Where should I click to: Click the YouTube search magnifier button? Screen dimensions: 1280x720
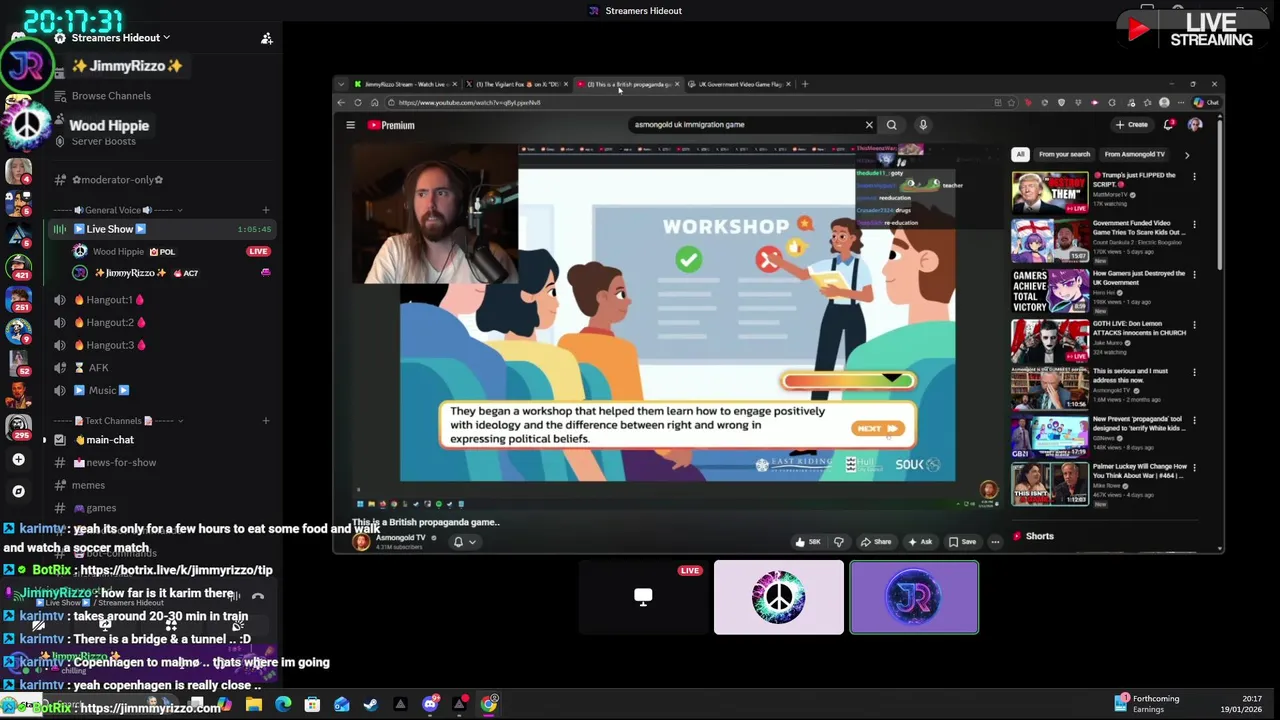[x=892, y=125]
